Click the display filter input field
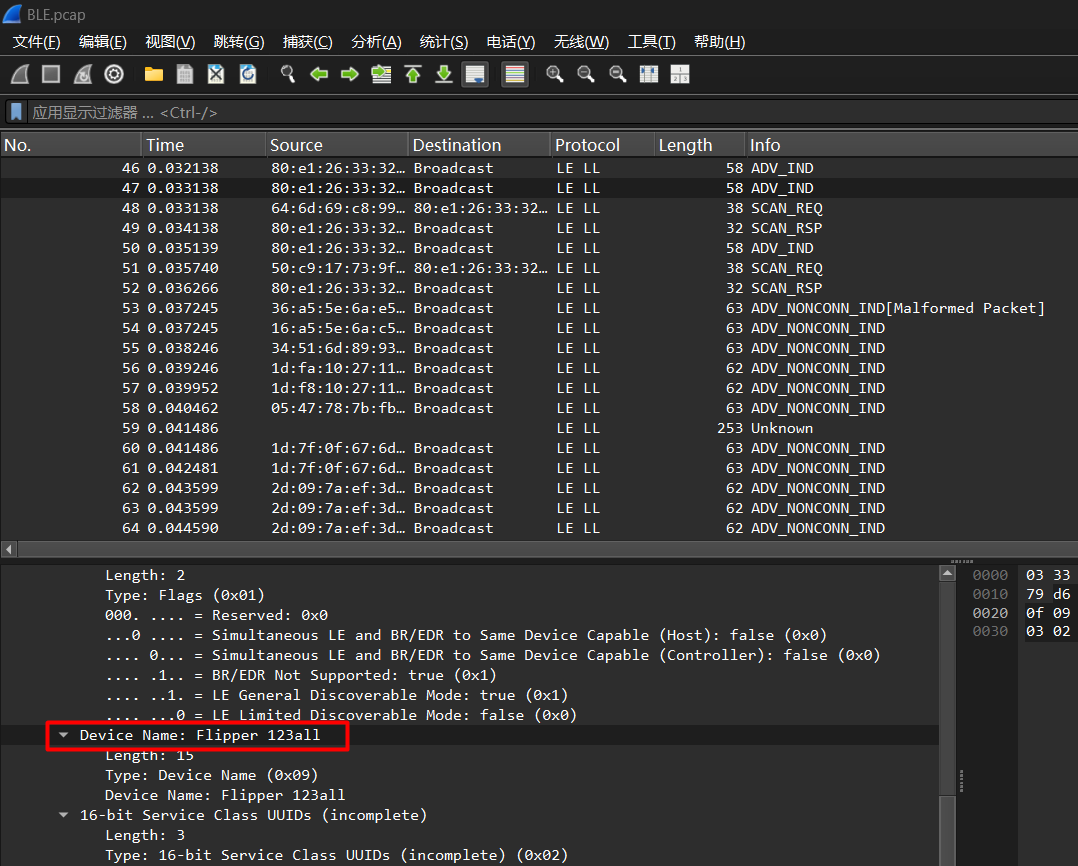 pos(540,112)
